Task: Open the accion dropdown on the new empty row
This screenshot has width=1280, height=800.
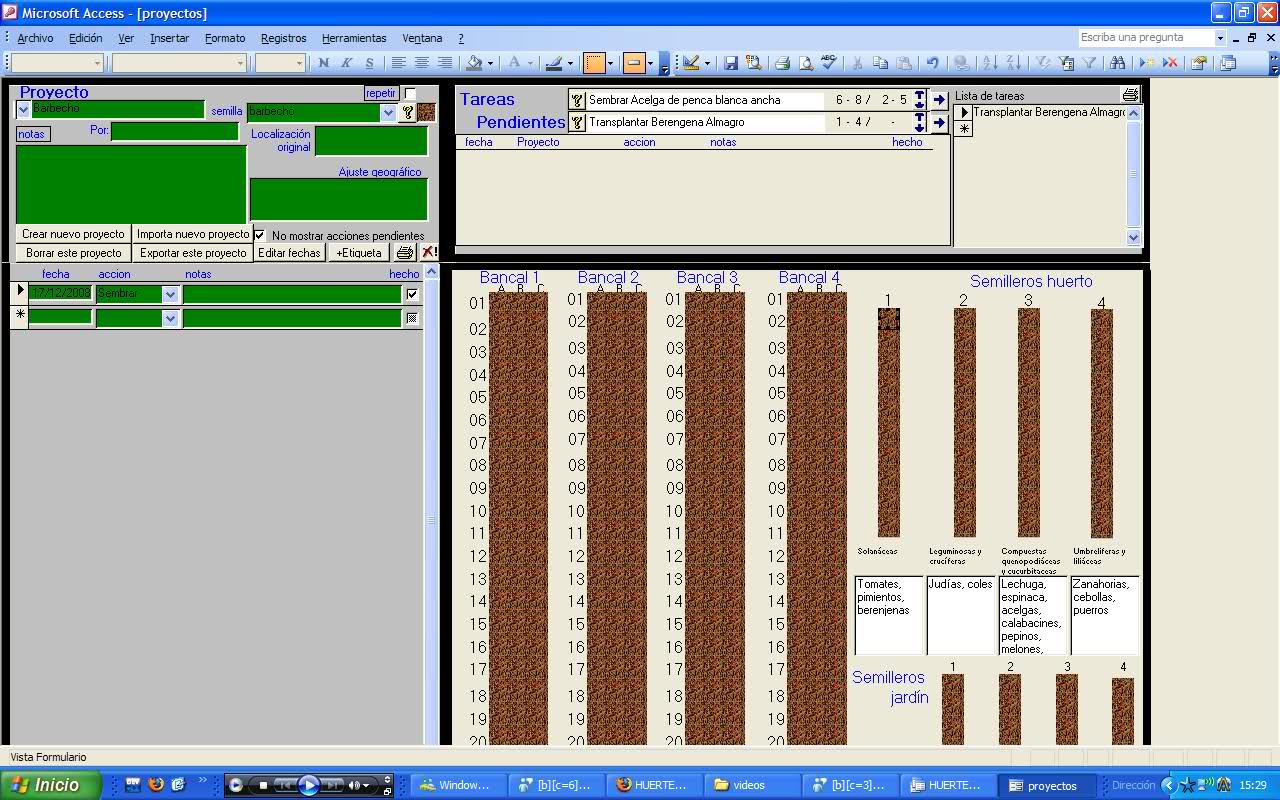Action: (170, 318)
